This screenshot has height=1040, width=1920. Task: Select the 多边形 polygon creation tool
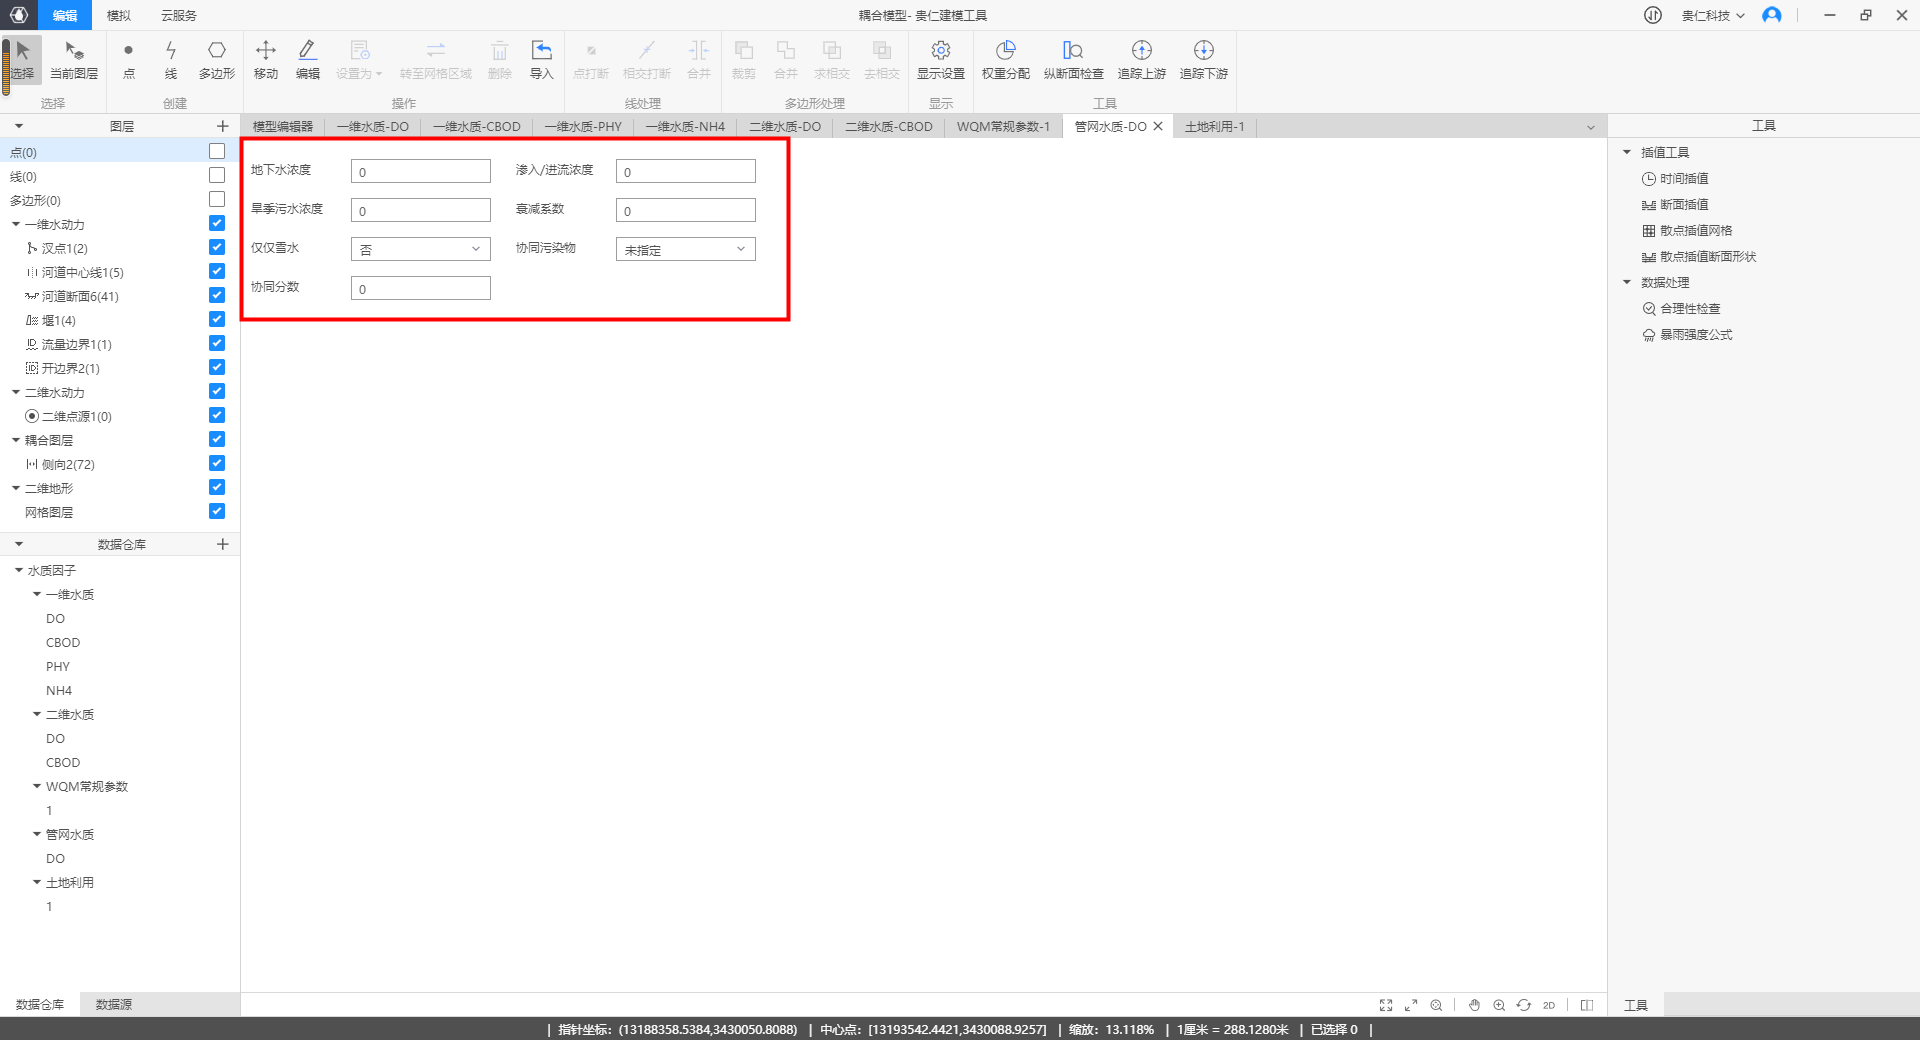point(216,59)
